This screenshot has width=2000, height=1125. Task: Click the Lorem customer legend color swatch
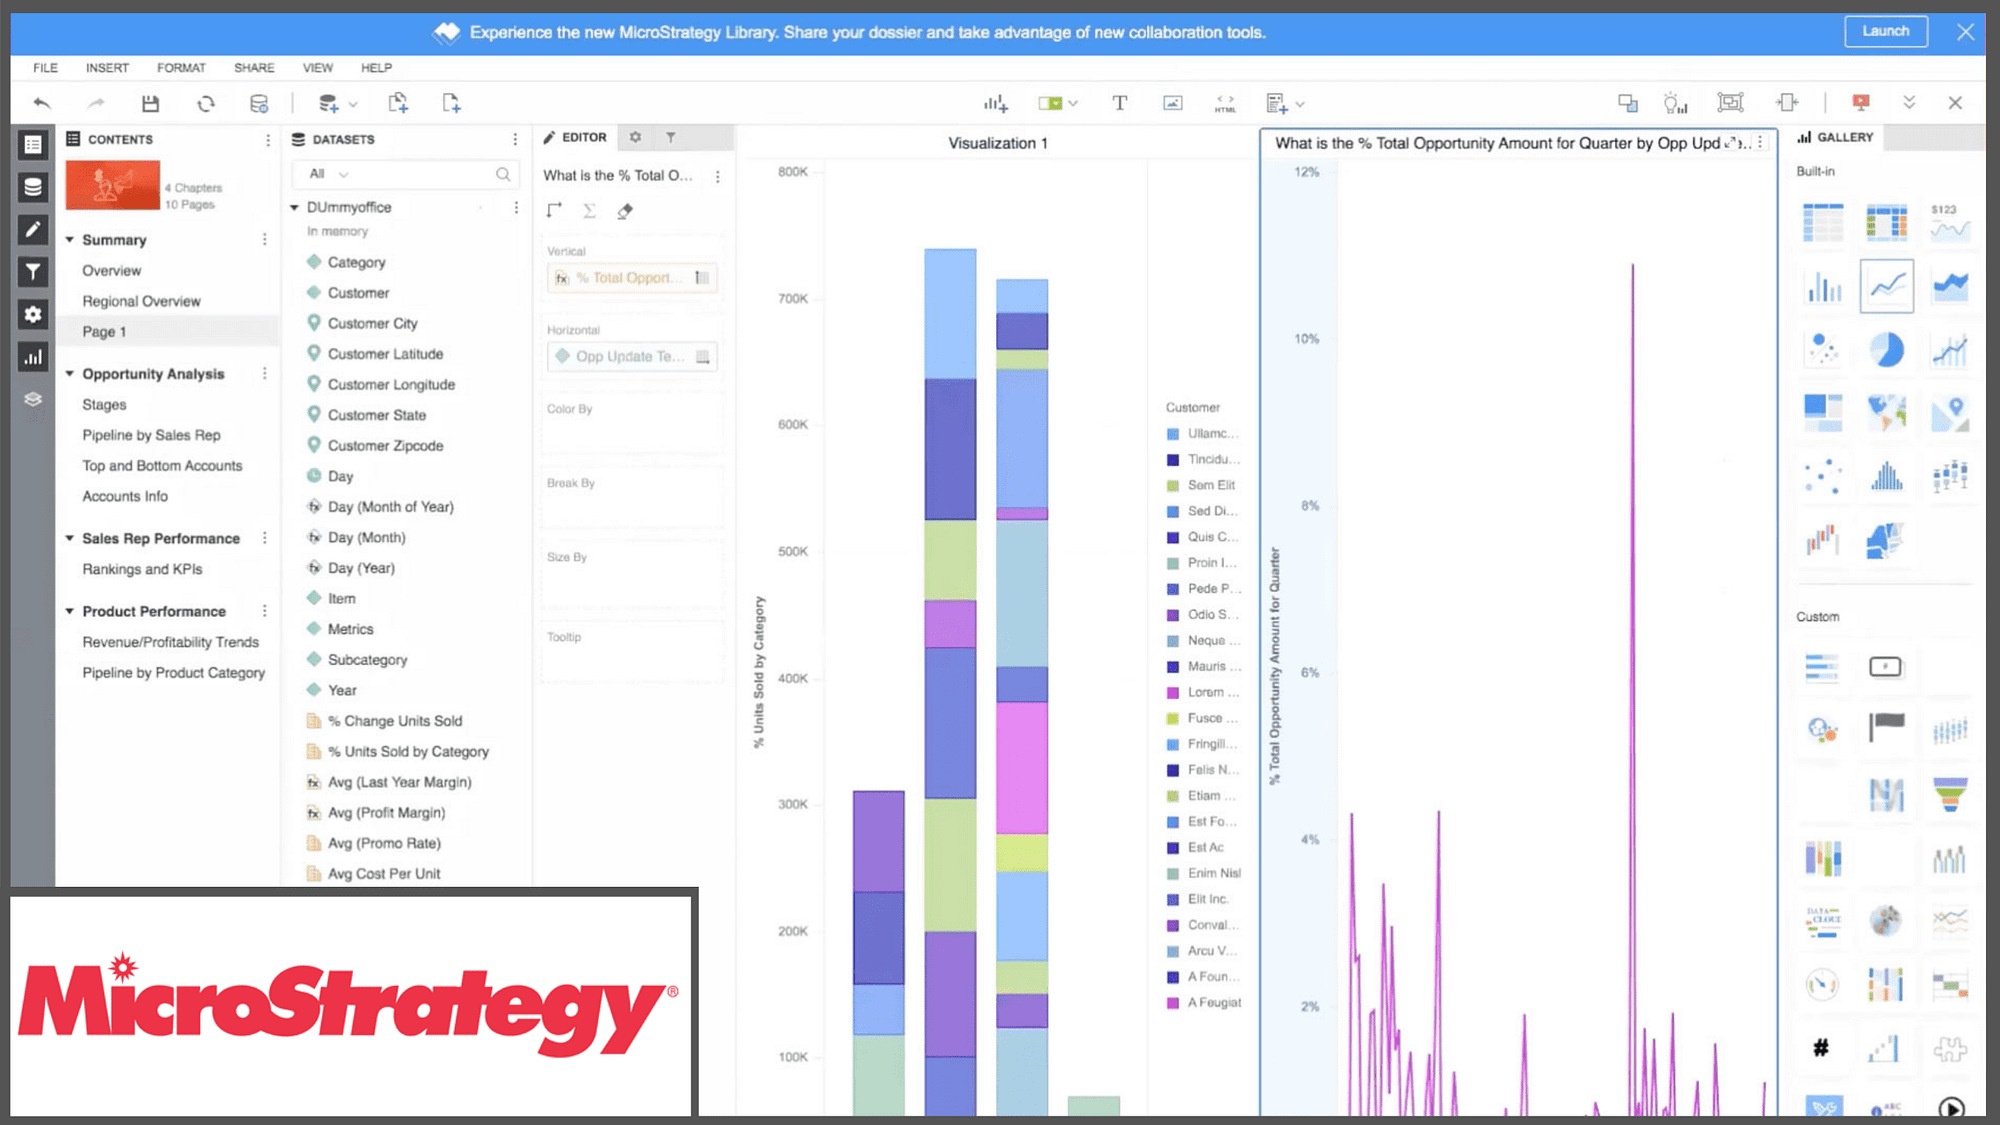(x=1173, y=693)
